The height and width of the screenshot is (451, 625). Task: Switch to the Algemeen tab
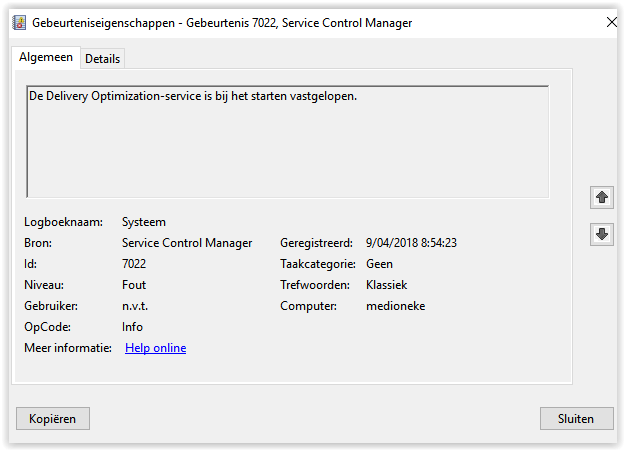pyautogui.click(x=46, y=58)
